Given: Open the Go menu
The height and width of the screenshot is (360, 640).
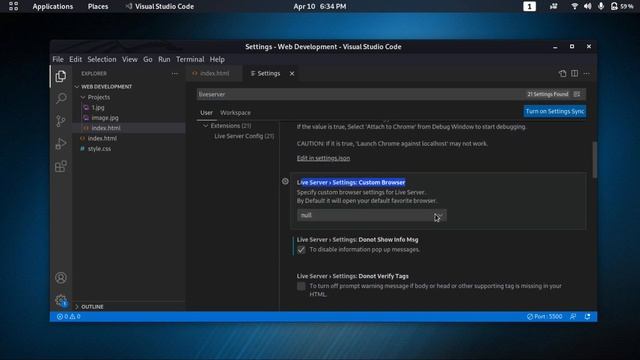Looking at the screenshot, I should pos(148,59).
